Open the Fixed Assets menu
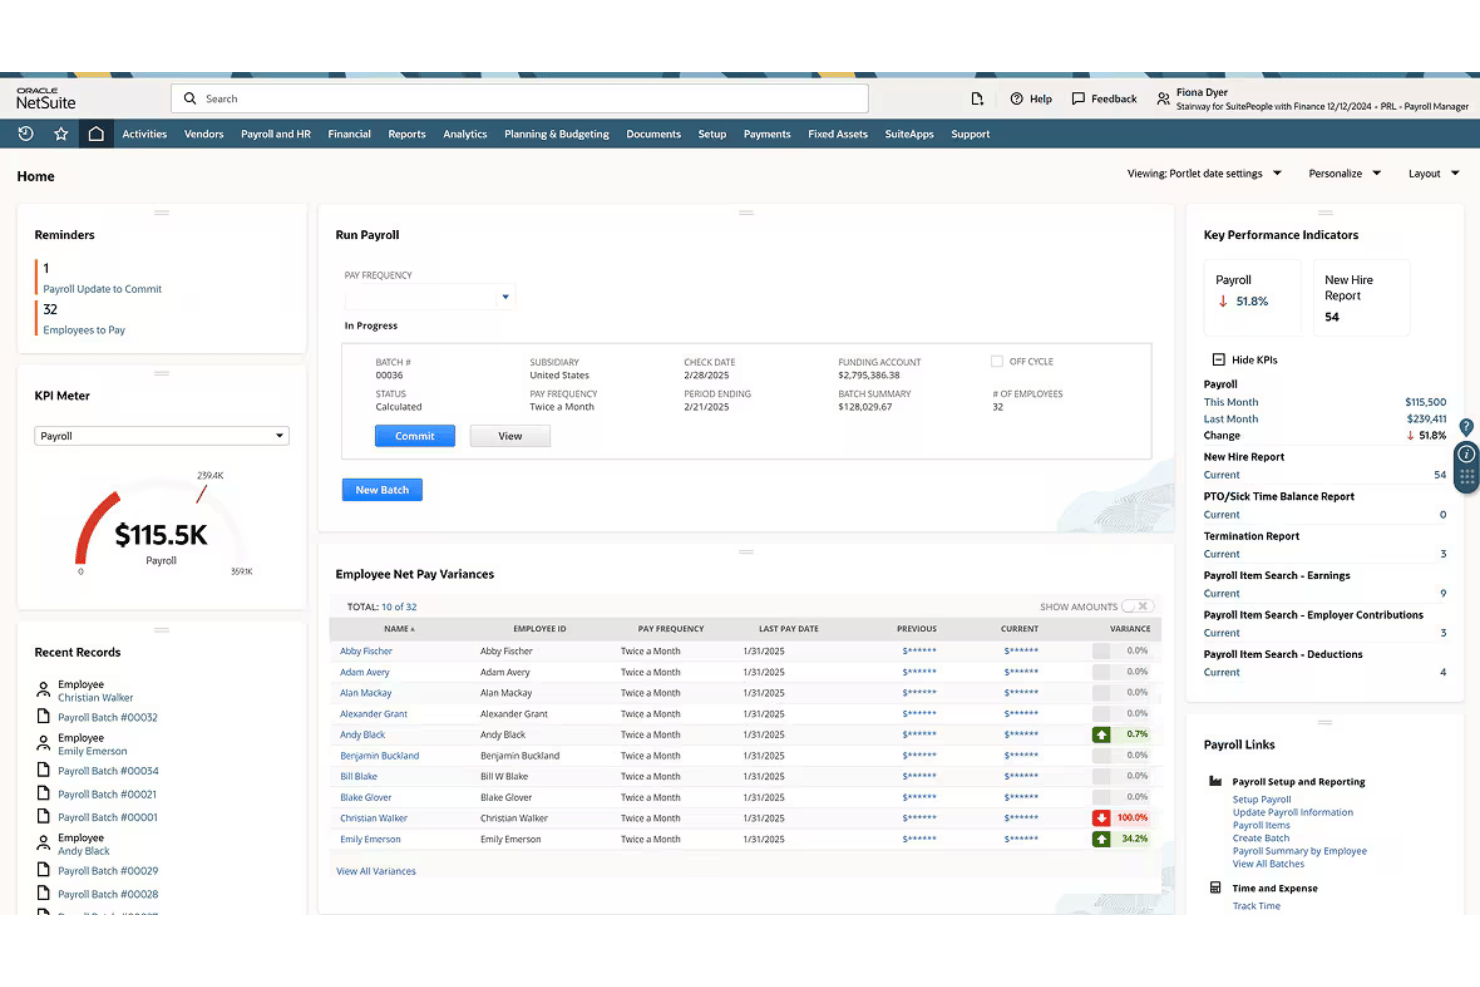Viewport: 1480px width, 987px height. click(x=837, y=134)
